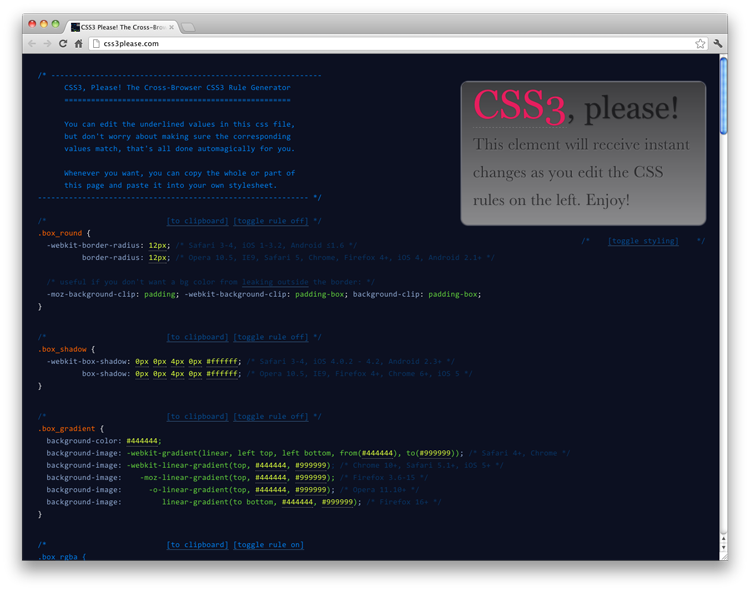Edit -moz-linear-gradient #999999 value
750x591 pixels.
coord(311,478)
